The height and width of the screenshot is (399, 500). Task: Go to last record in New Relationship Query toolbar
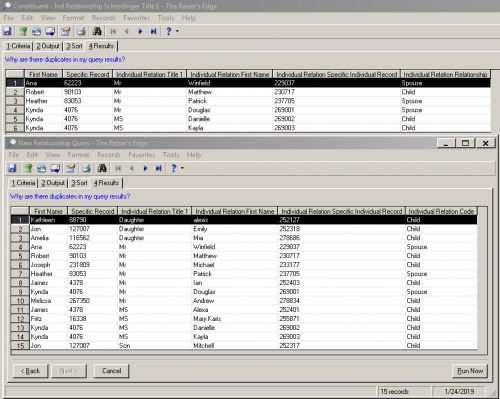158,168
